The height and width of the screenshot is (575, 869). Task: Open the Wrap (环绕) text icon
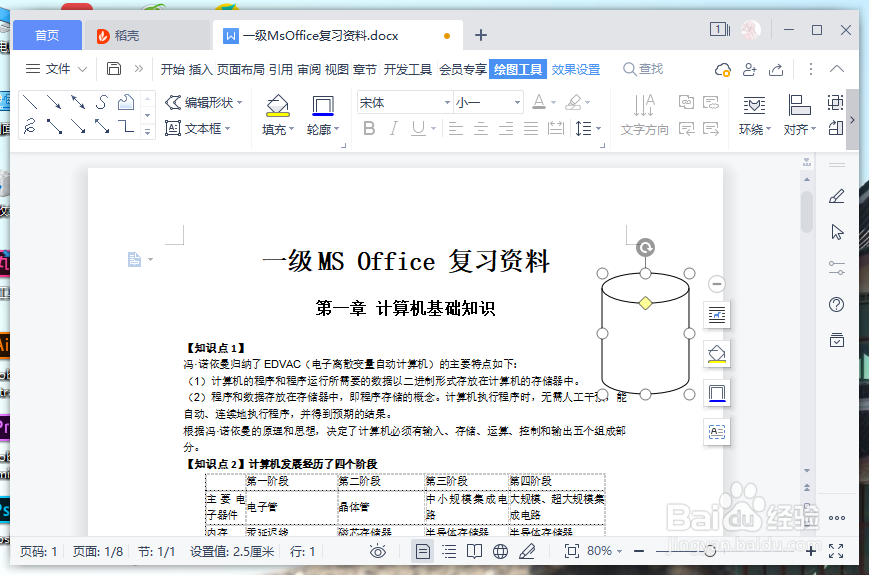754,105
